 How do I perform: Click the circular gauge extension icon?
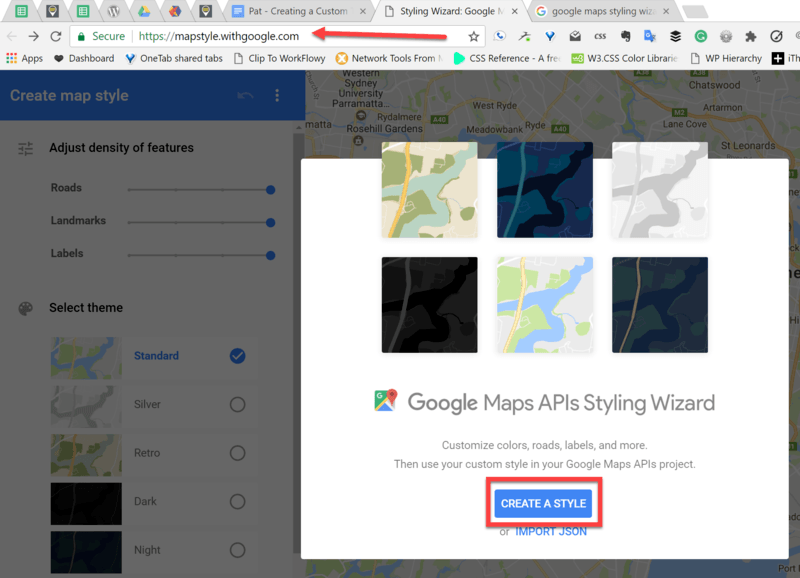click(776, 36)
